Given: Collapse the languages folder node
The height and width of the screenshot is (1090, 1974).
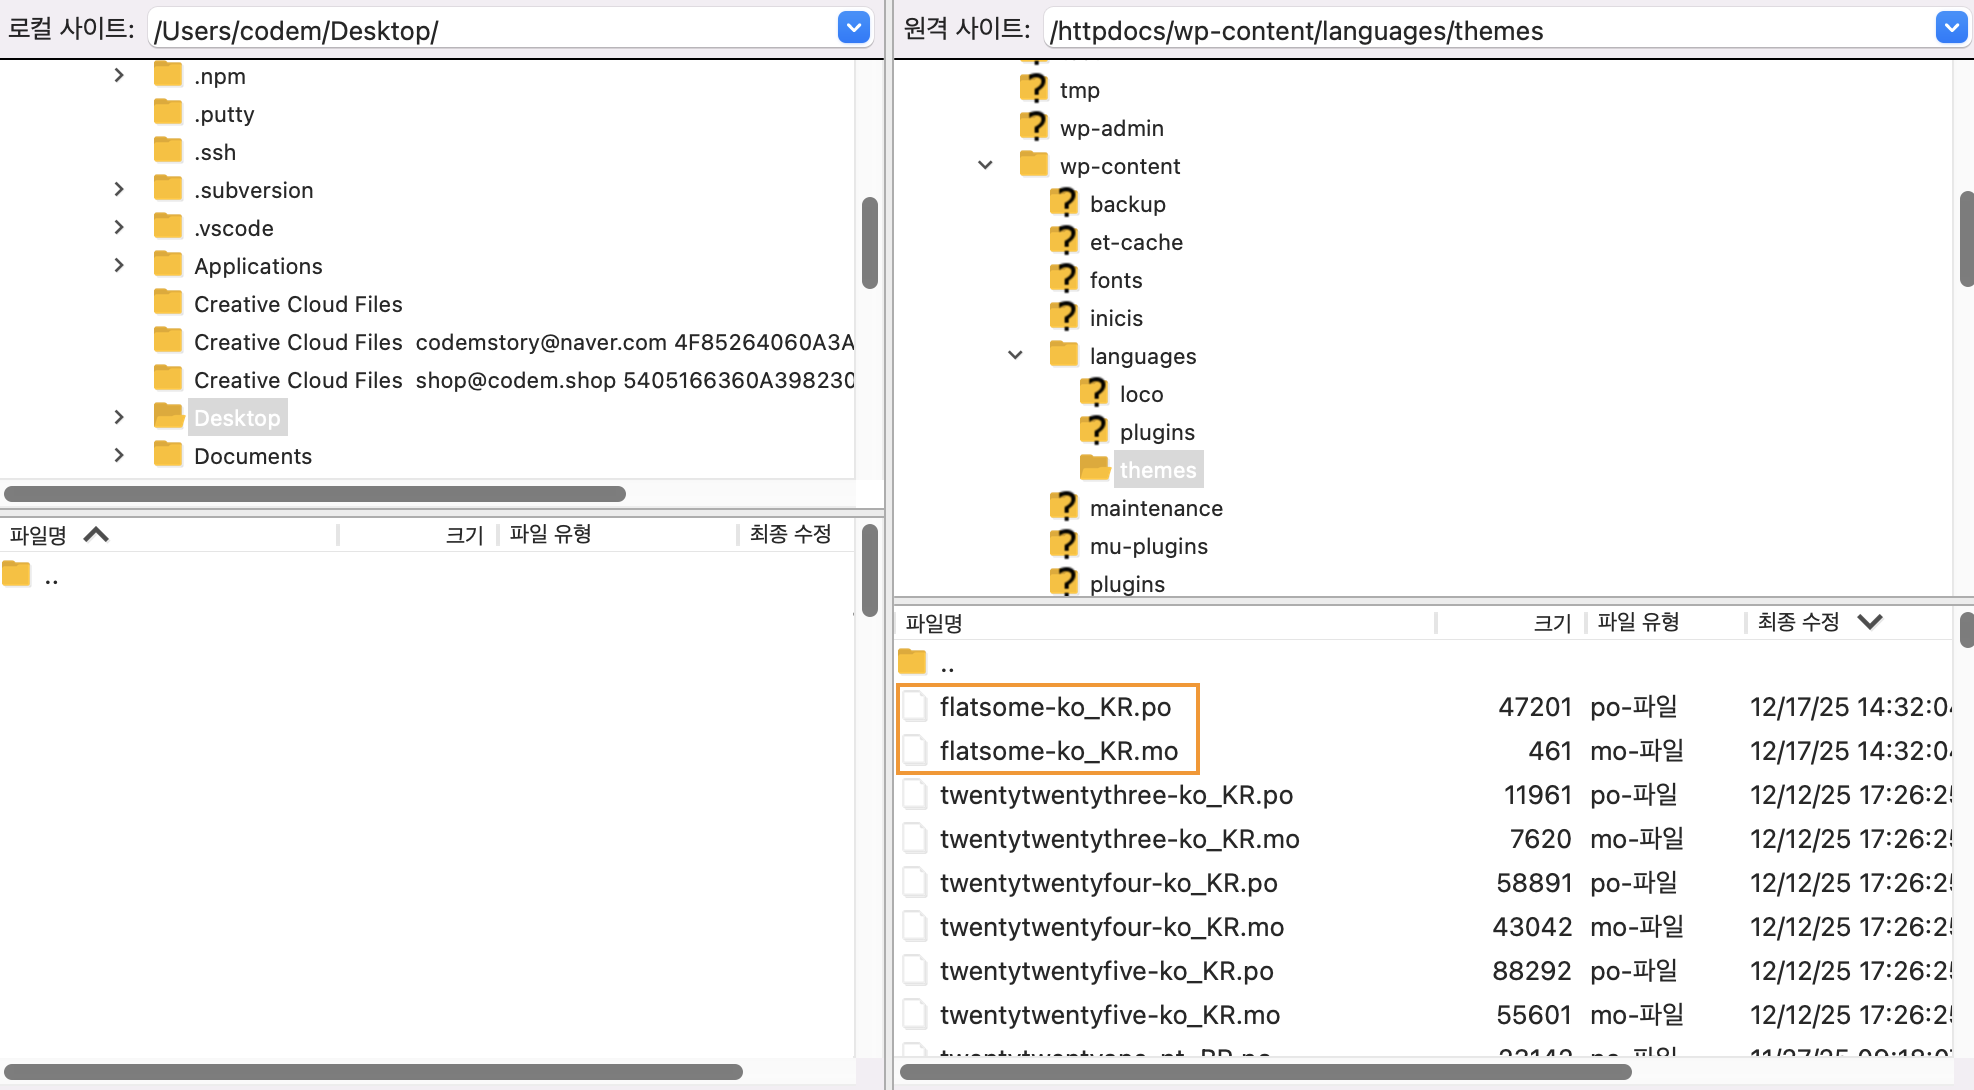Looking at the screenshot, I should click(x=1015, y=355).
